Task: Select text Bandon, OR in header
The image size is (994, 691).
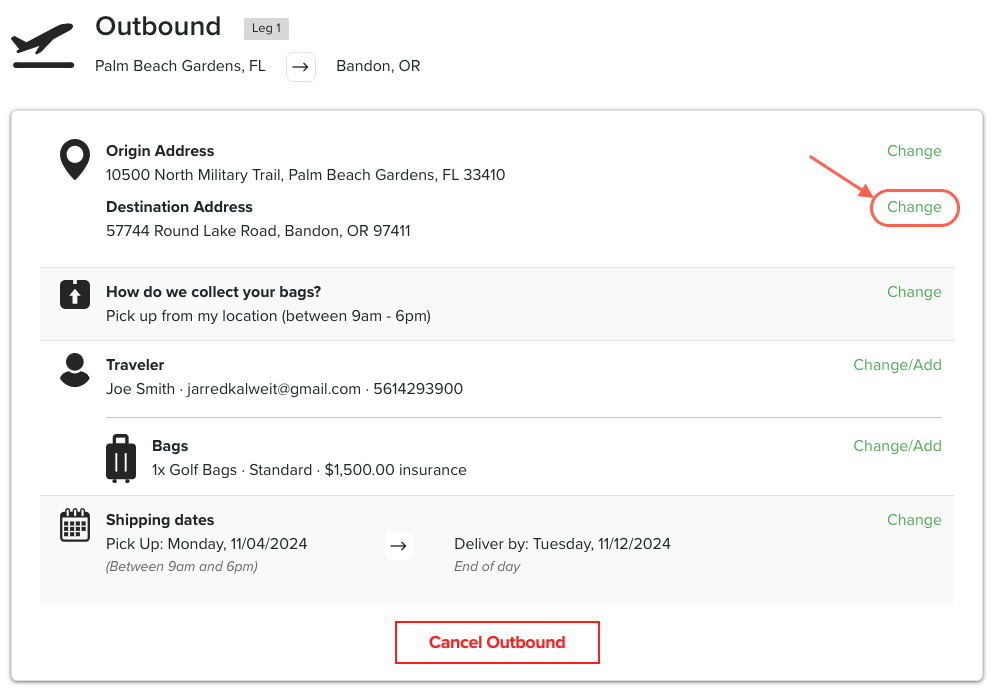Action: tap(378, 66)
